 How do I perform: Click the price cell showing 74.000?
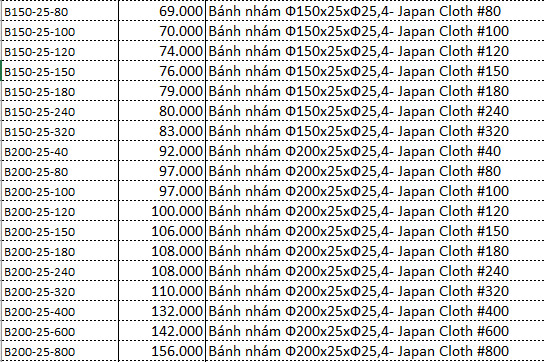[x=162, y=51]
